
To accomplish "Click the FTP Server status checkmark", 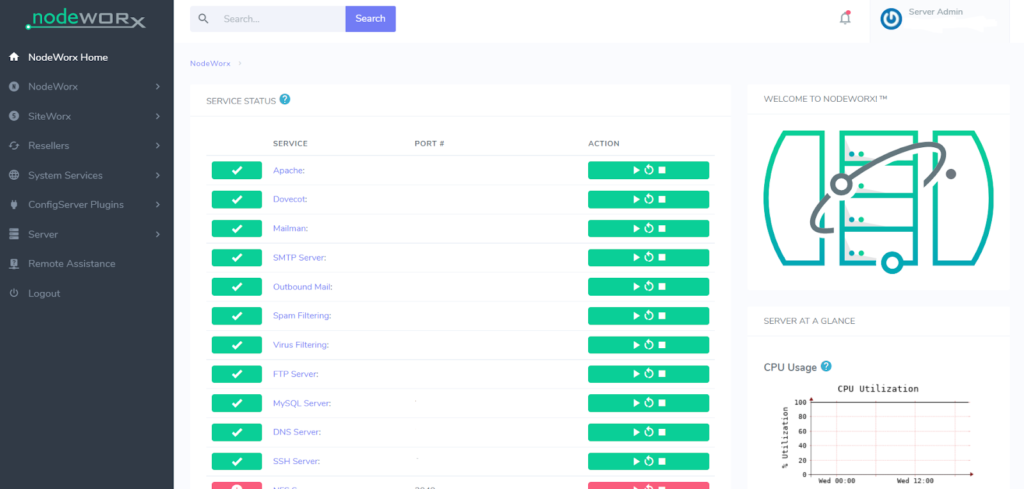I will coord(236,374).
